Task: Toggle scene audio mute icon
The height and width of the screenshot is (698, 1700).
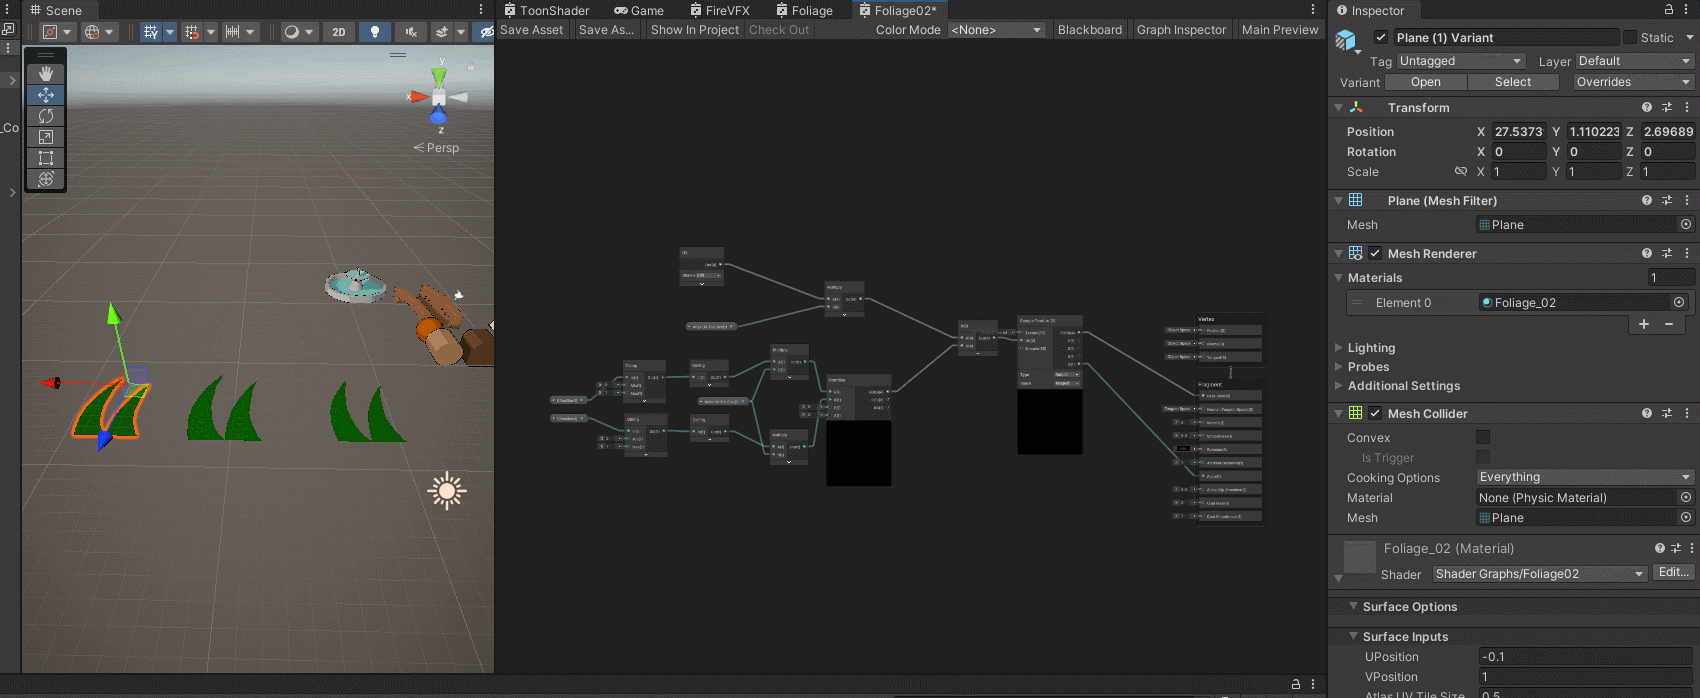Action: (x=410, y=32)
